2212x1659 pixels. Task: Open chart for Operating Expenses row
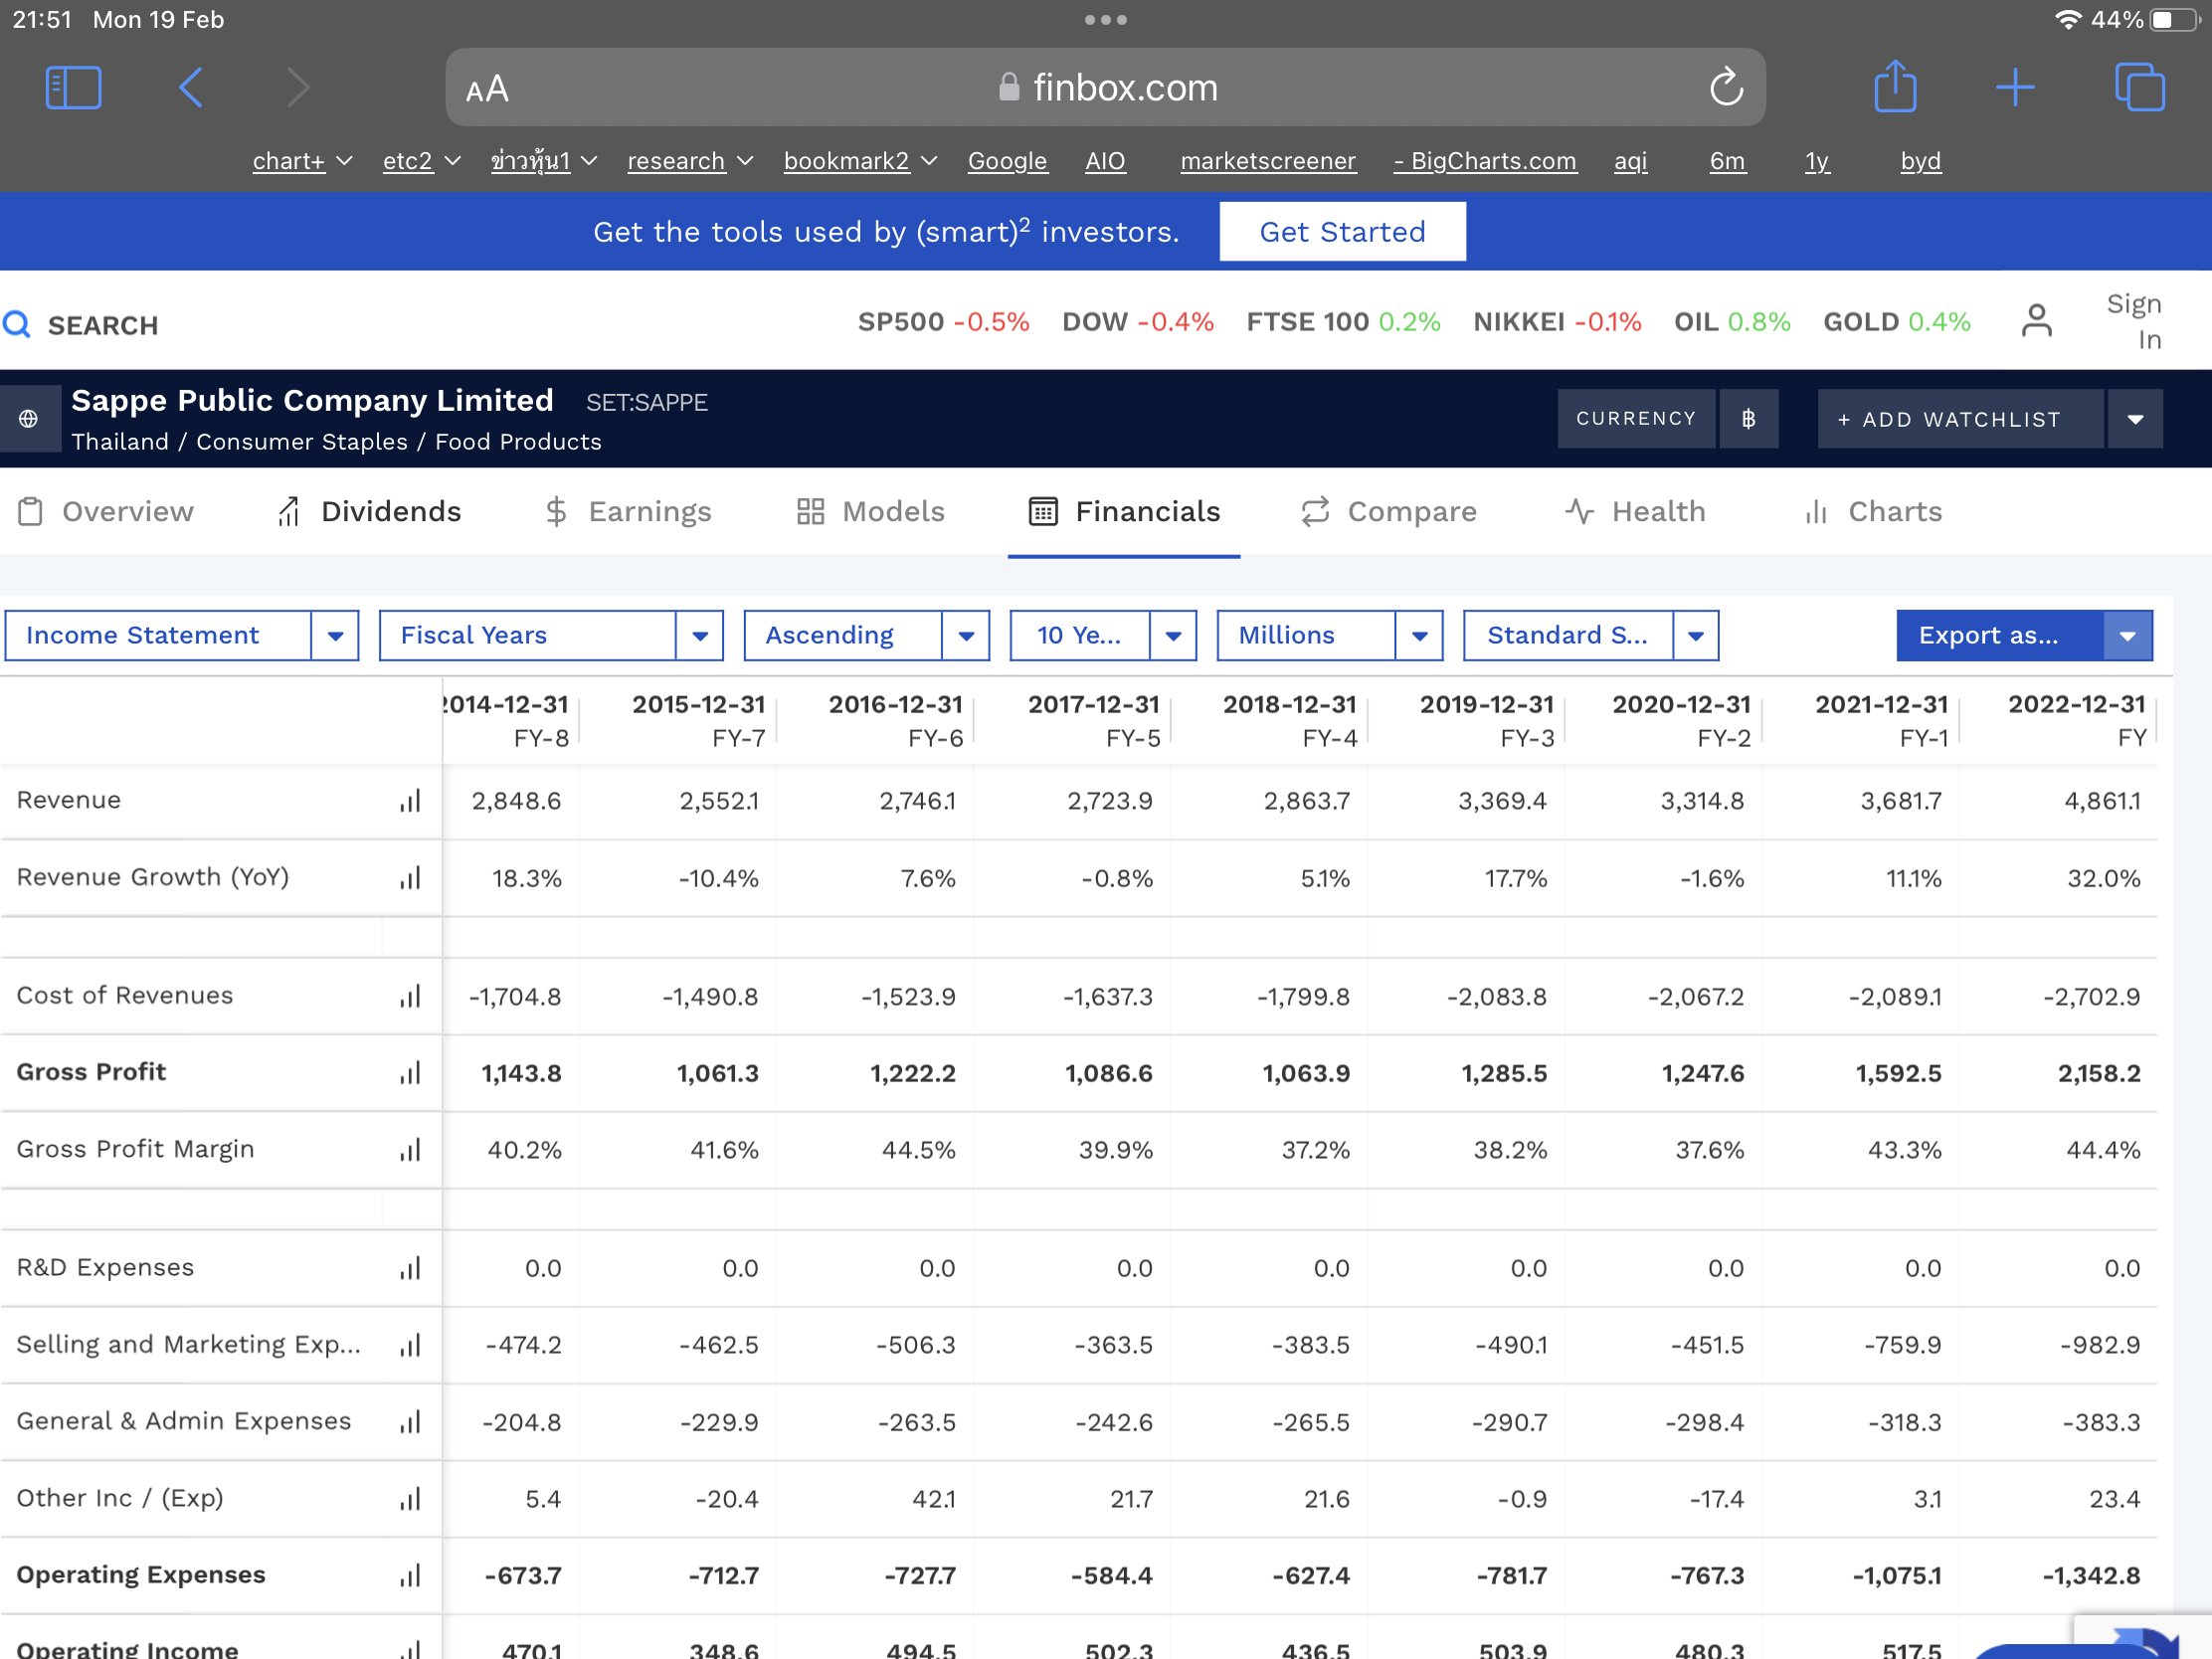click(410, 1575)
